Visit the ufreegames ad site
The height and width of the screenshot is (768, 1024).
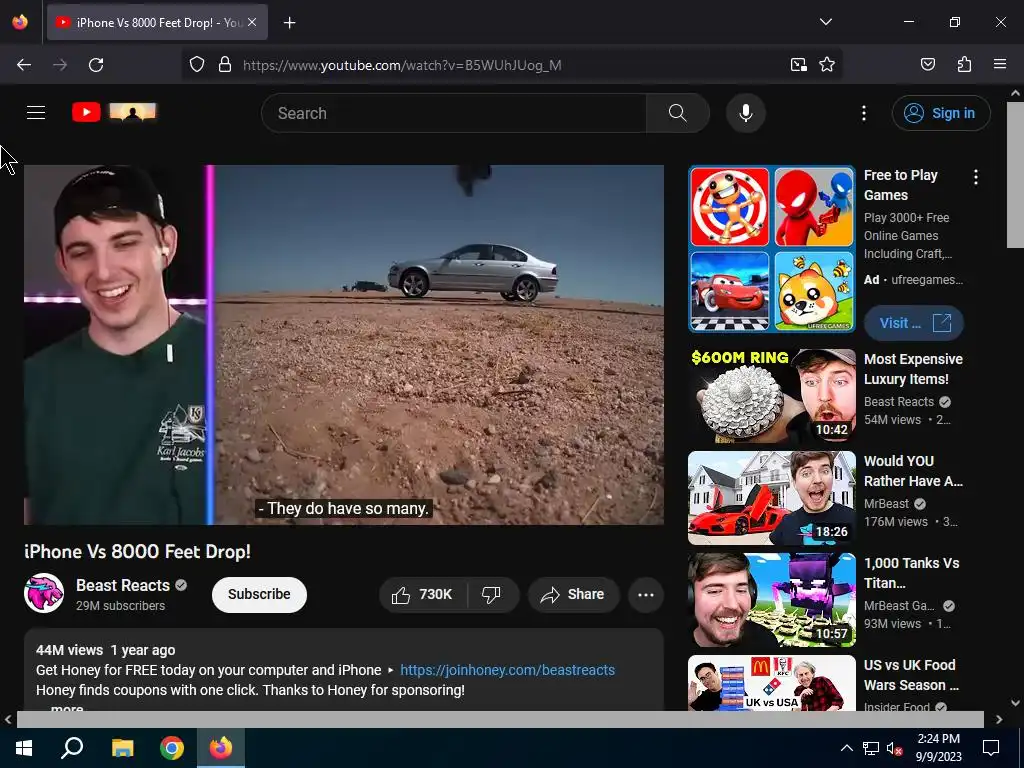coord(914,323)
